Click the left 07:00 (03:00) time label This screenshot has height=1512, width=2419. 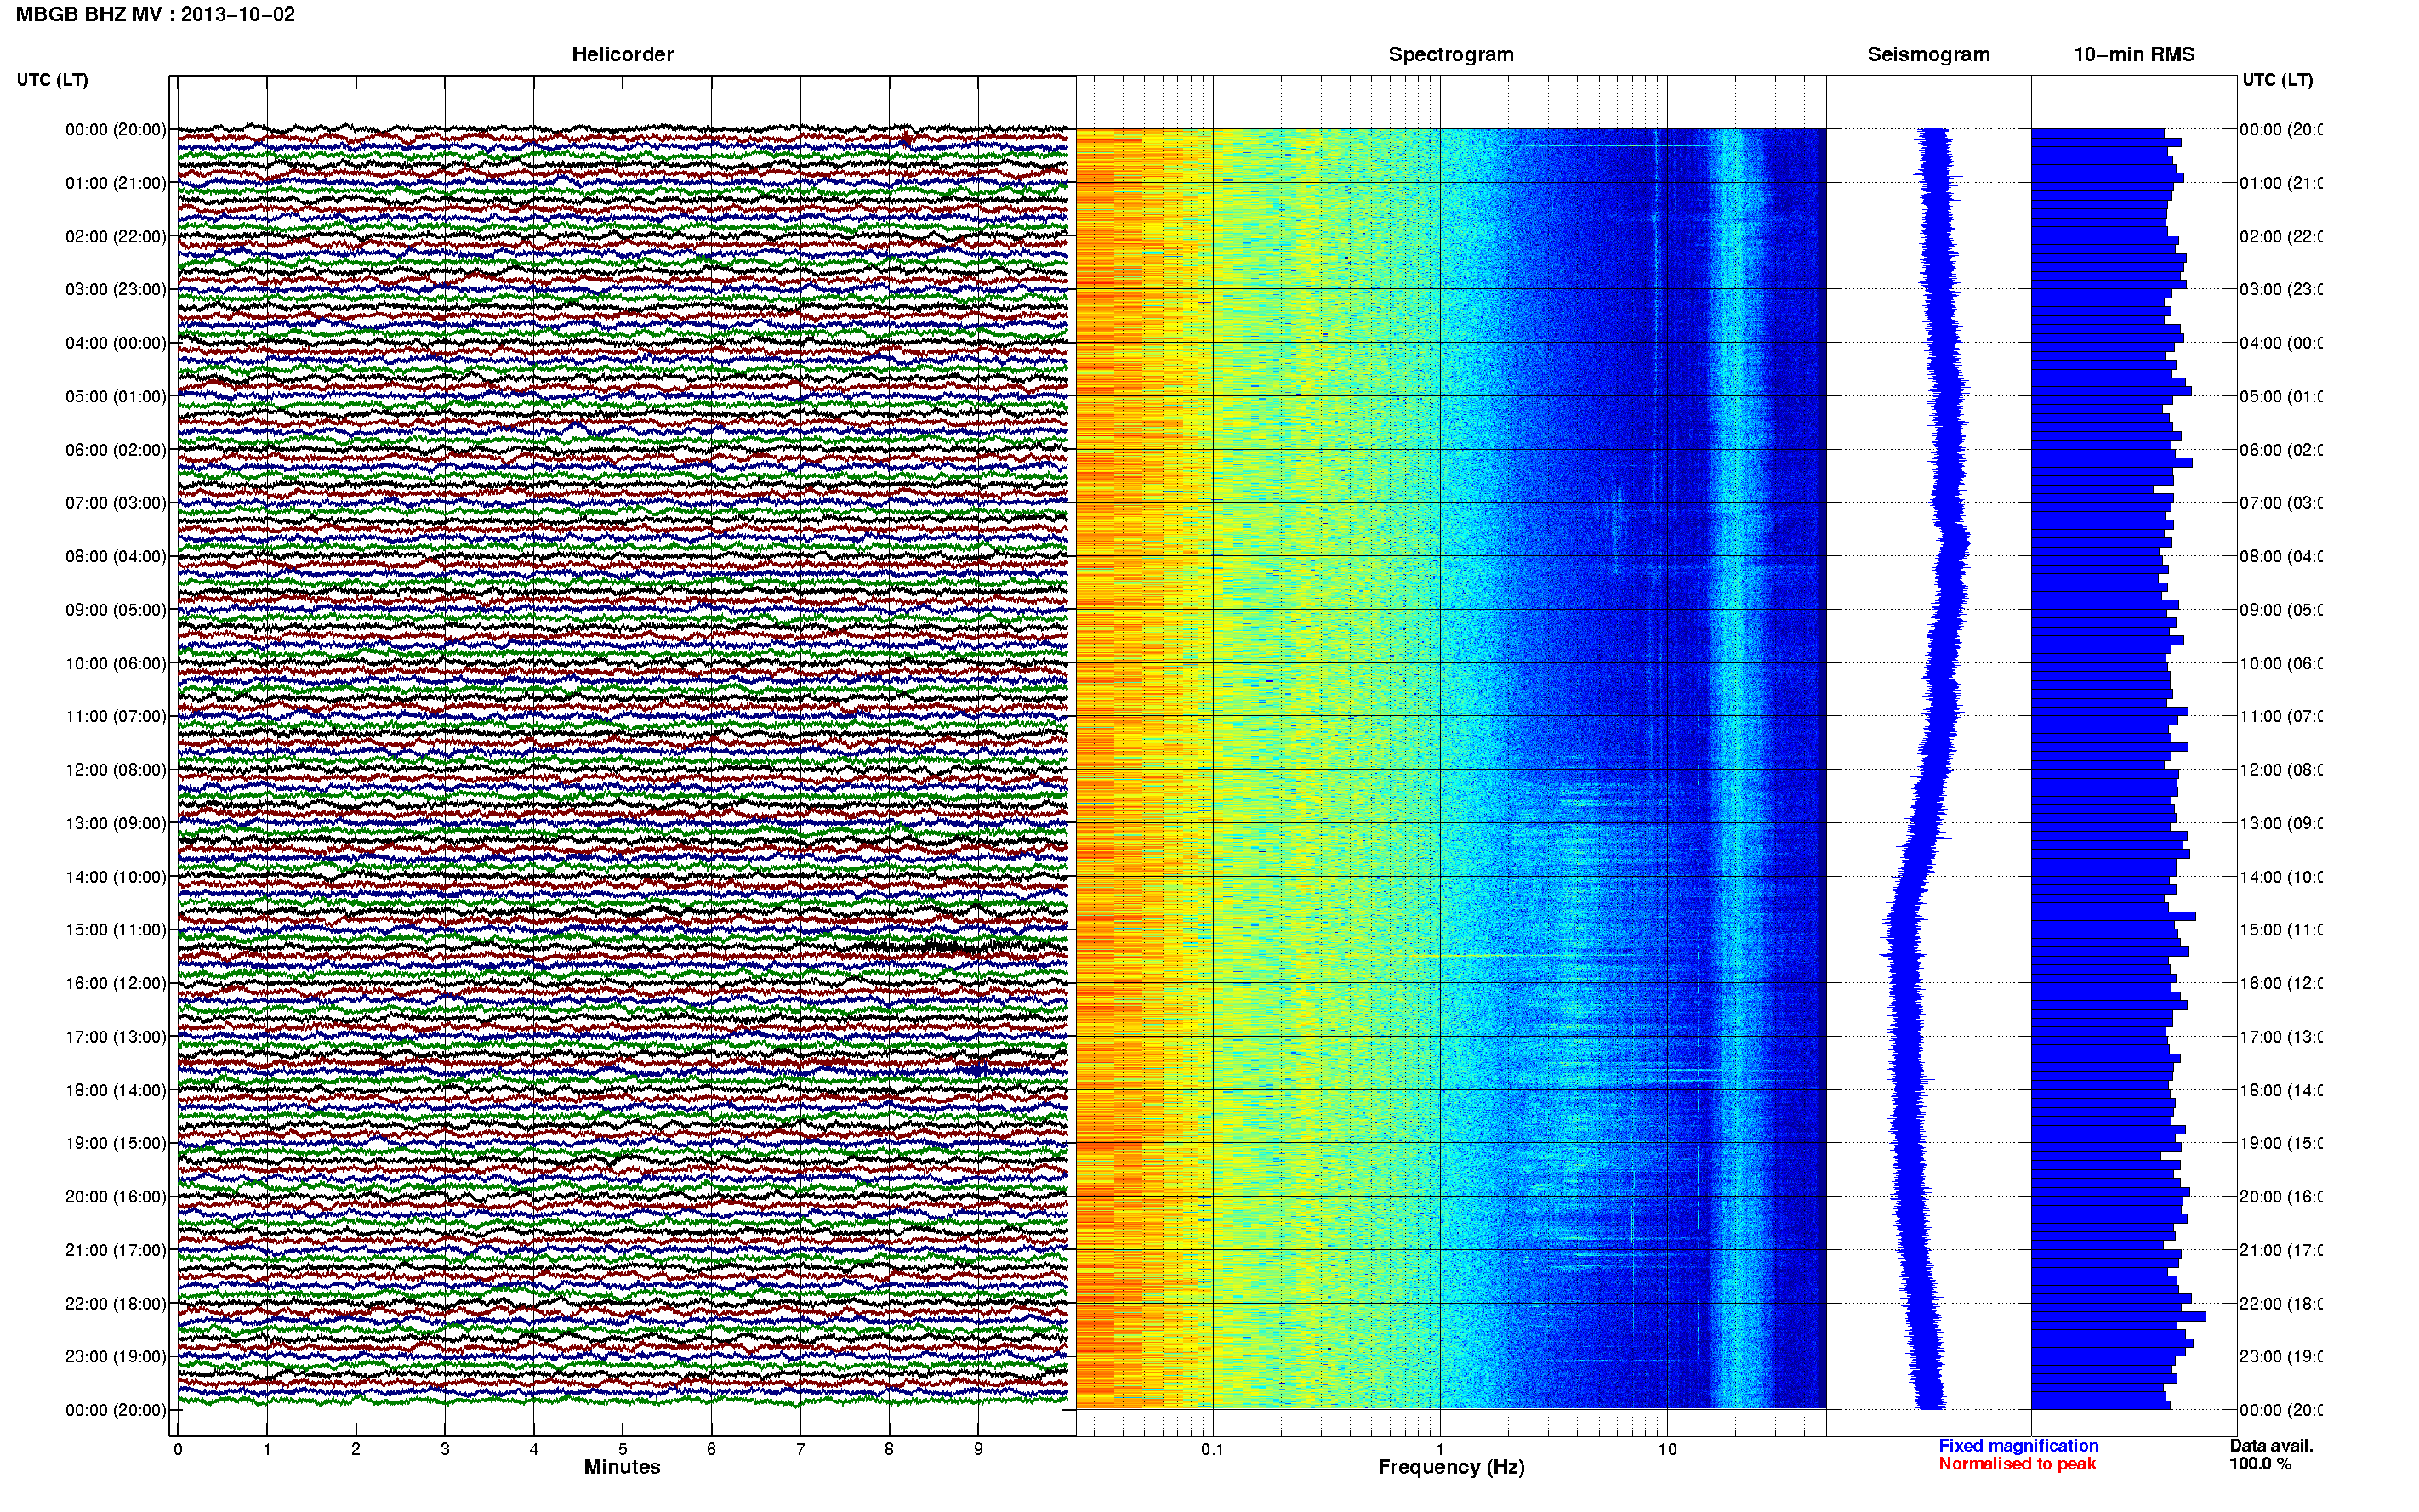[116, 503]
